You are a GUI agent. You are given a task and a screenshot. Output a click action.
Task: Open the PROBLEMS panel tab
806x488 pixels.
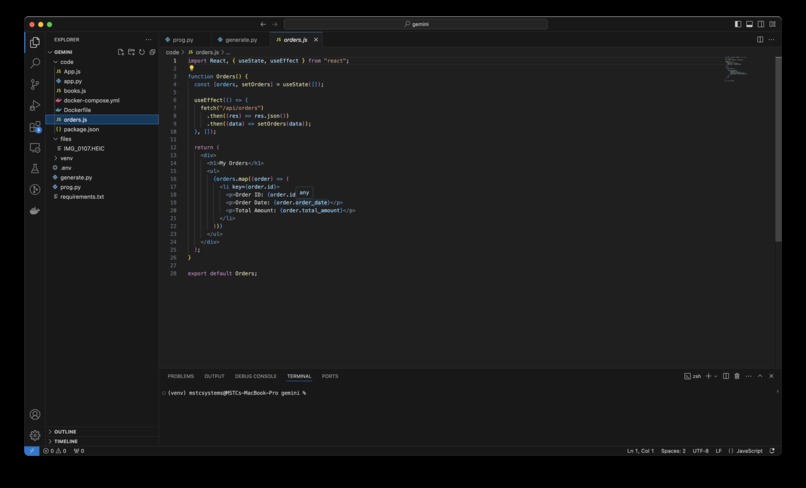[x=180, y=376]
